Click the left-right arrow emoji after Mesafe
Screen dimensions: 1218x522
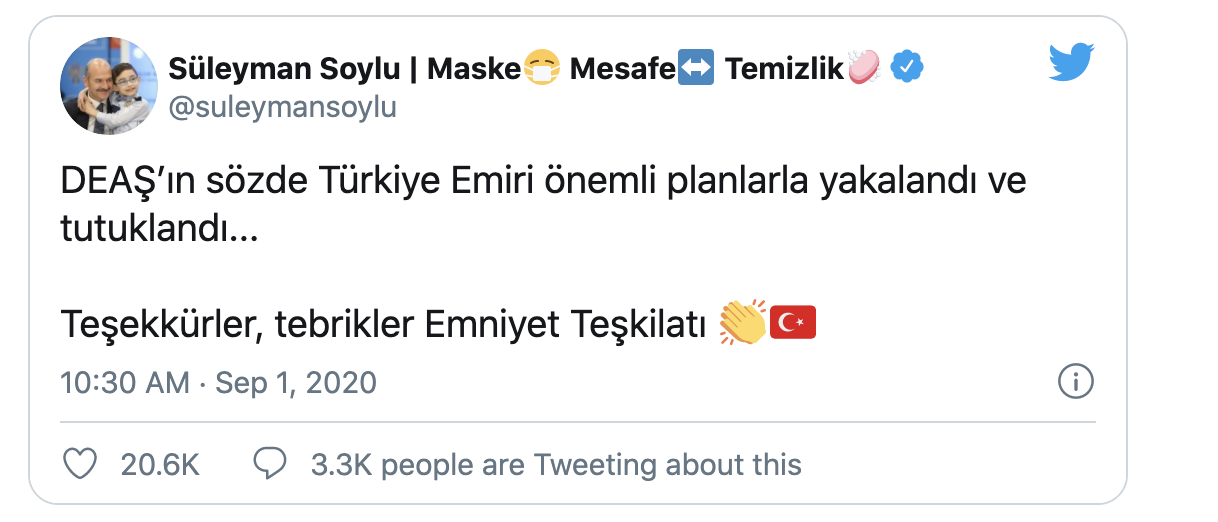point(695,69)
